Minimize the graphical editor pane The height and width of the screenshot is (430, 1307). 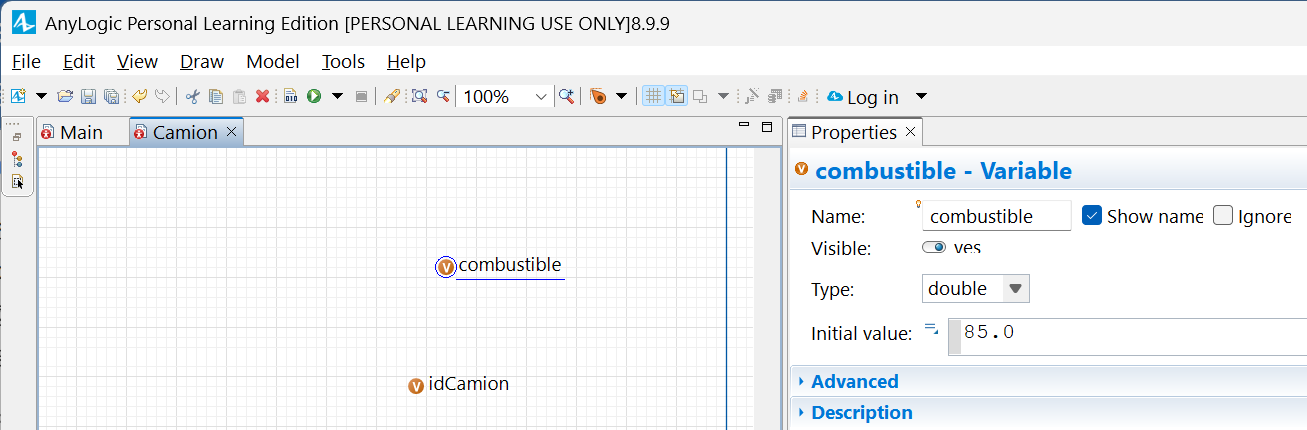coord(743,126)
